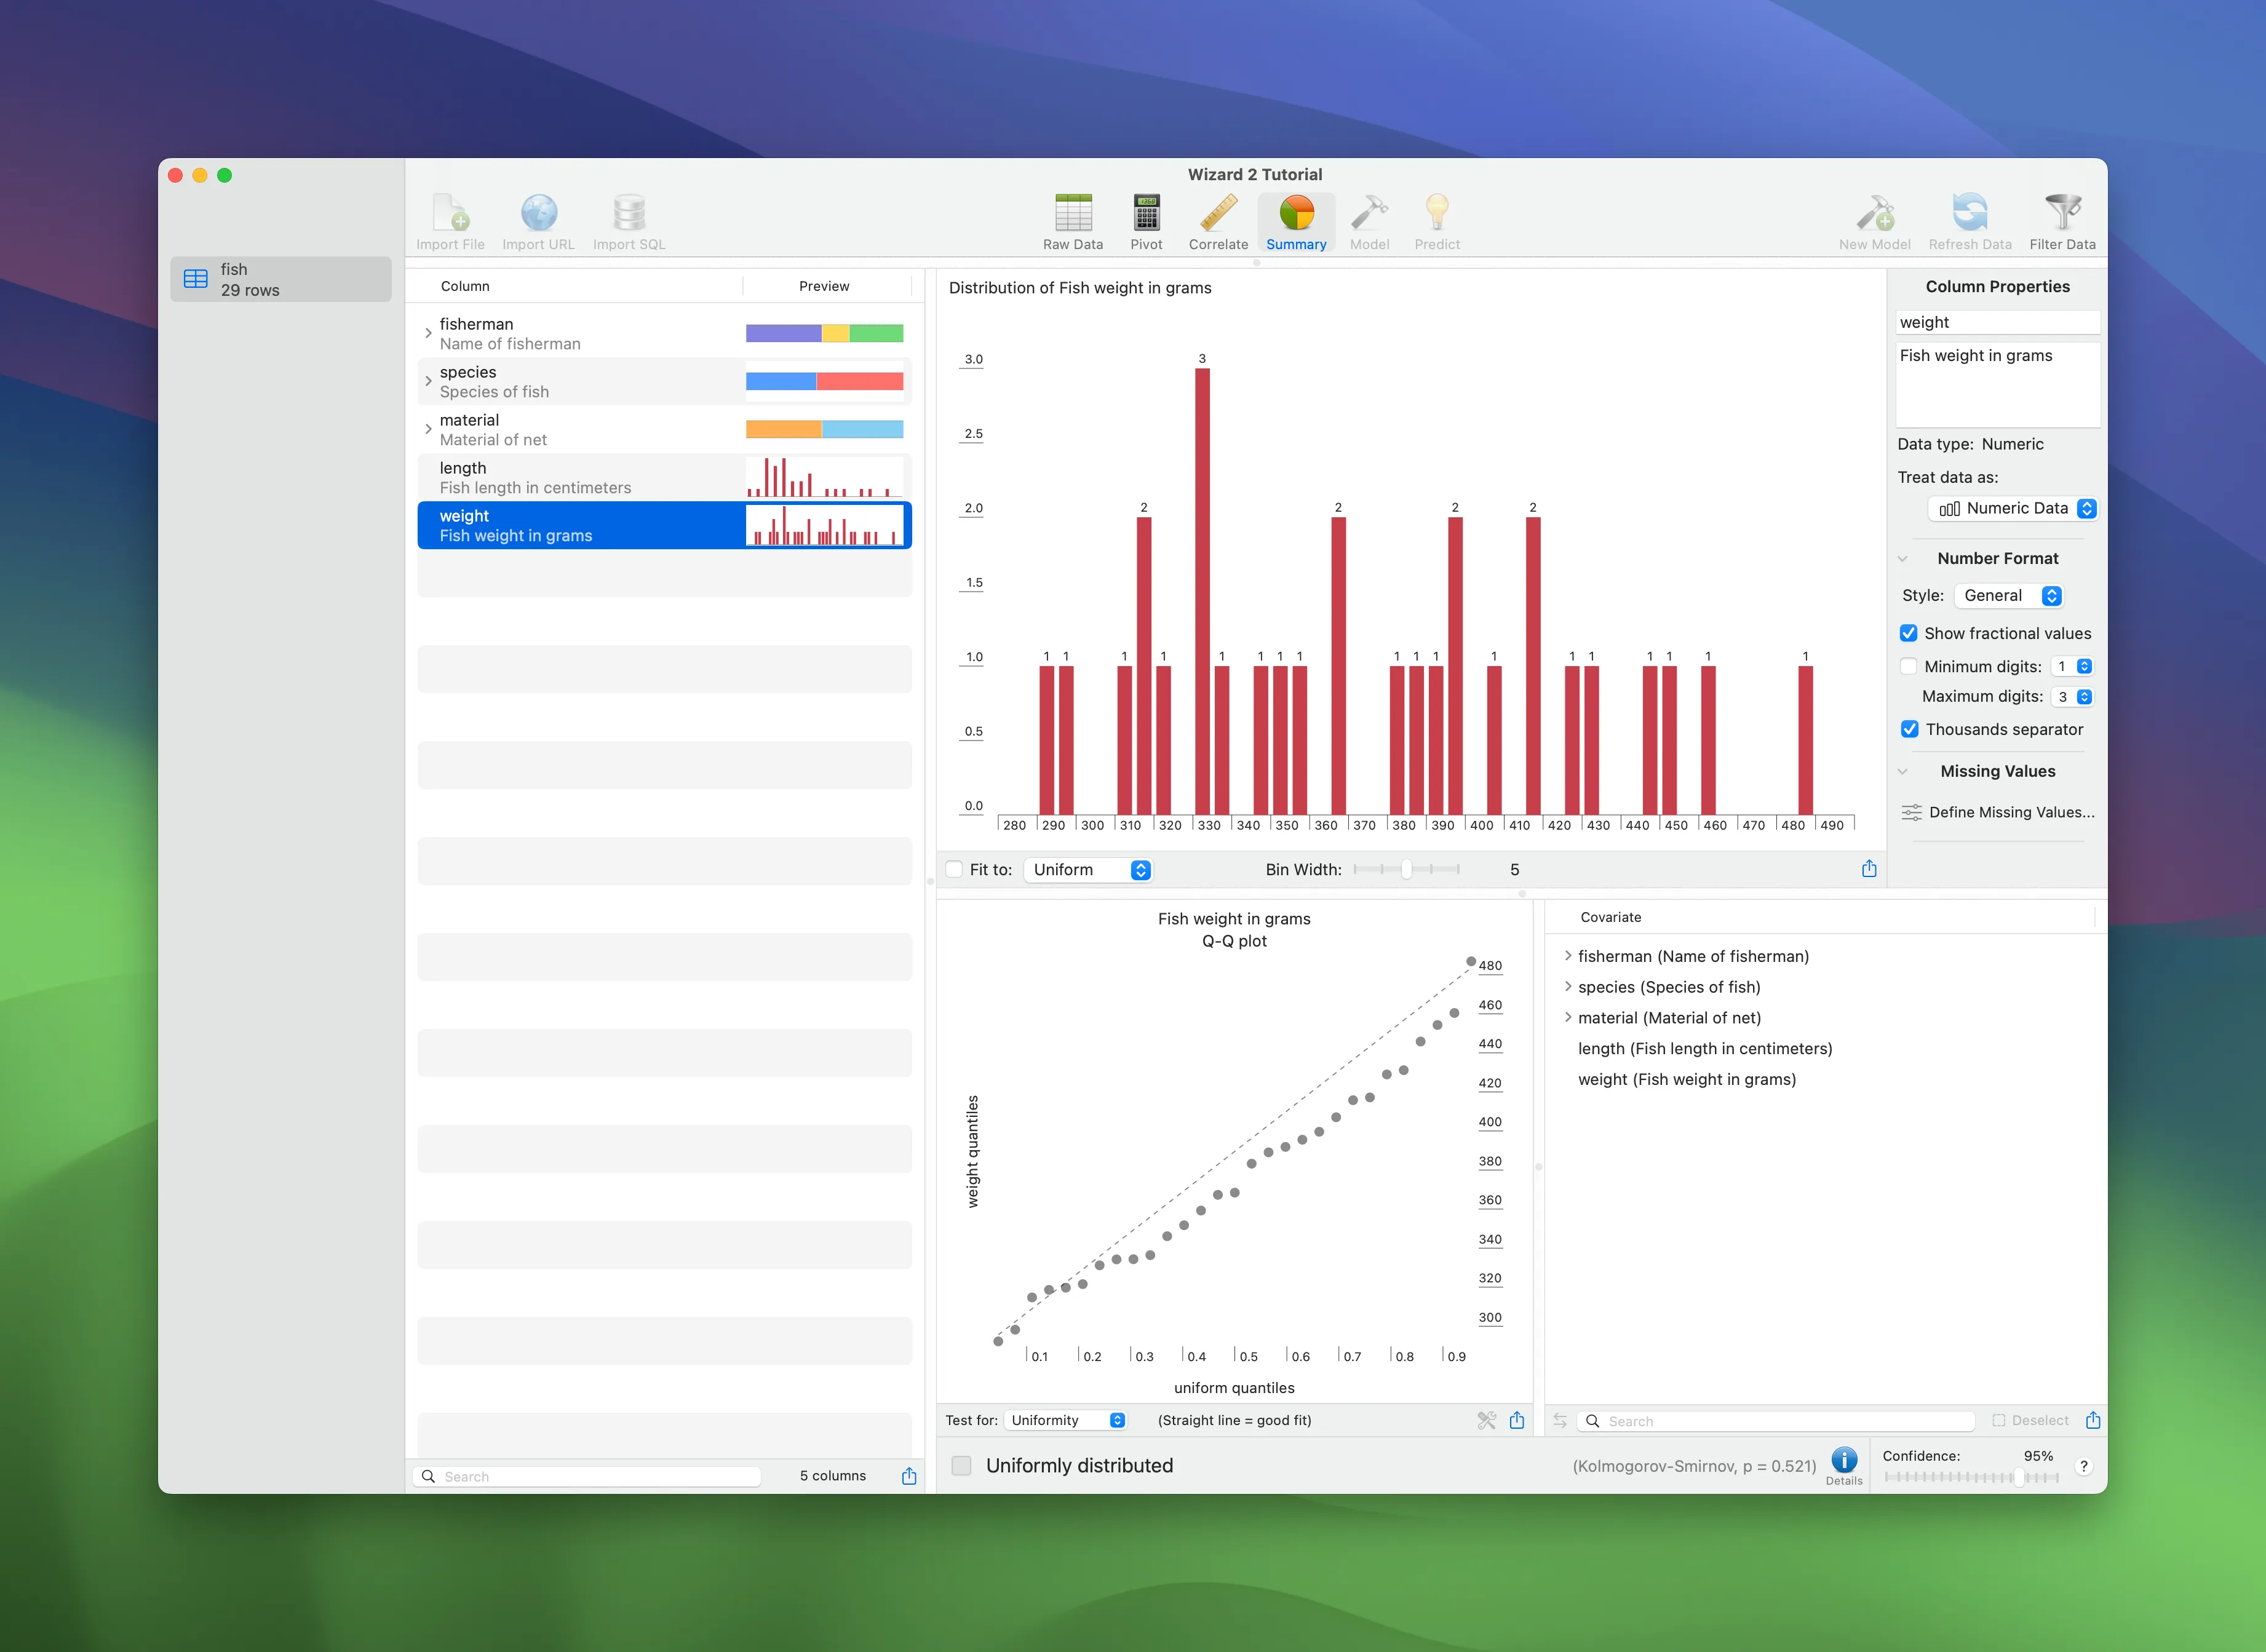Screen dimensions: 2266x1652
Task: Uncheck Show fractional values
Action: [1910, 633]
